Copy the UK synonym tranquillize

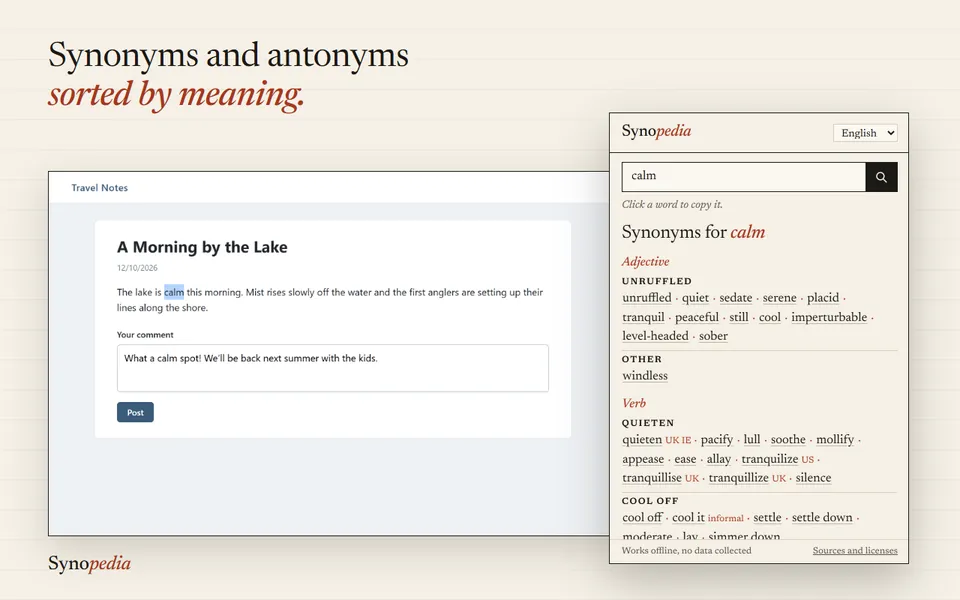pos(738,478)
